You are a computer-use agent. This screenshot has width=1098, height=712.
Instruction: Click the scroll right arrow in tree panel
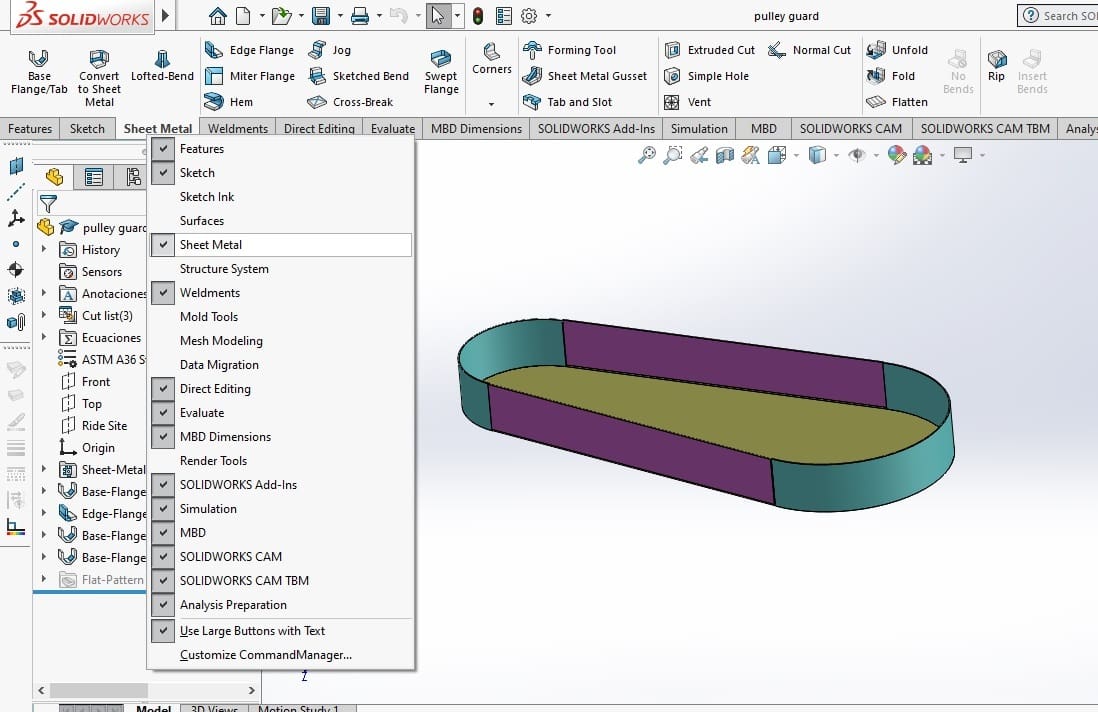[252, 690]
